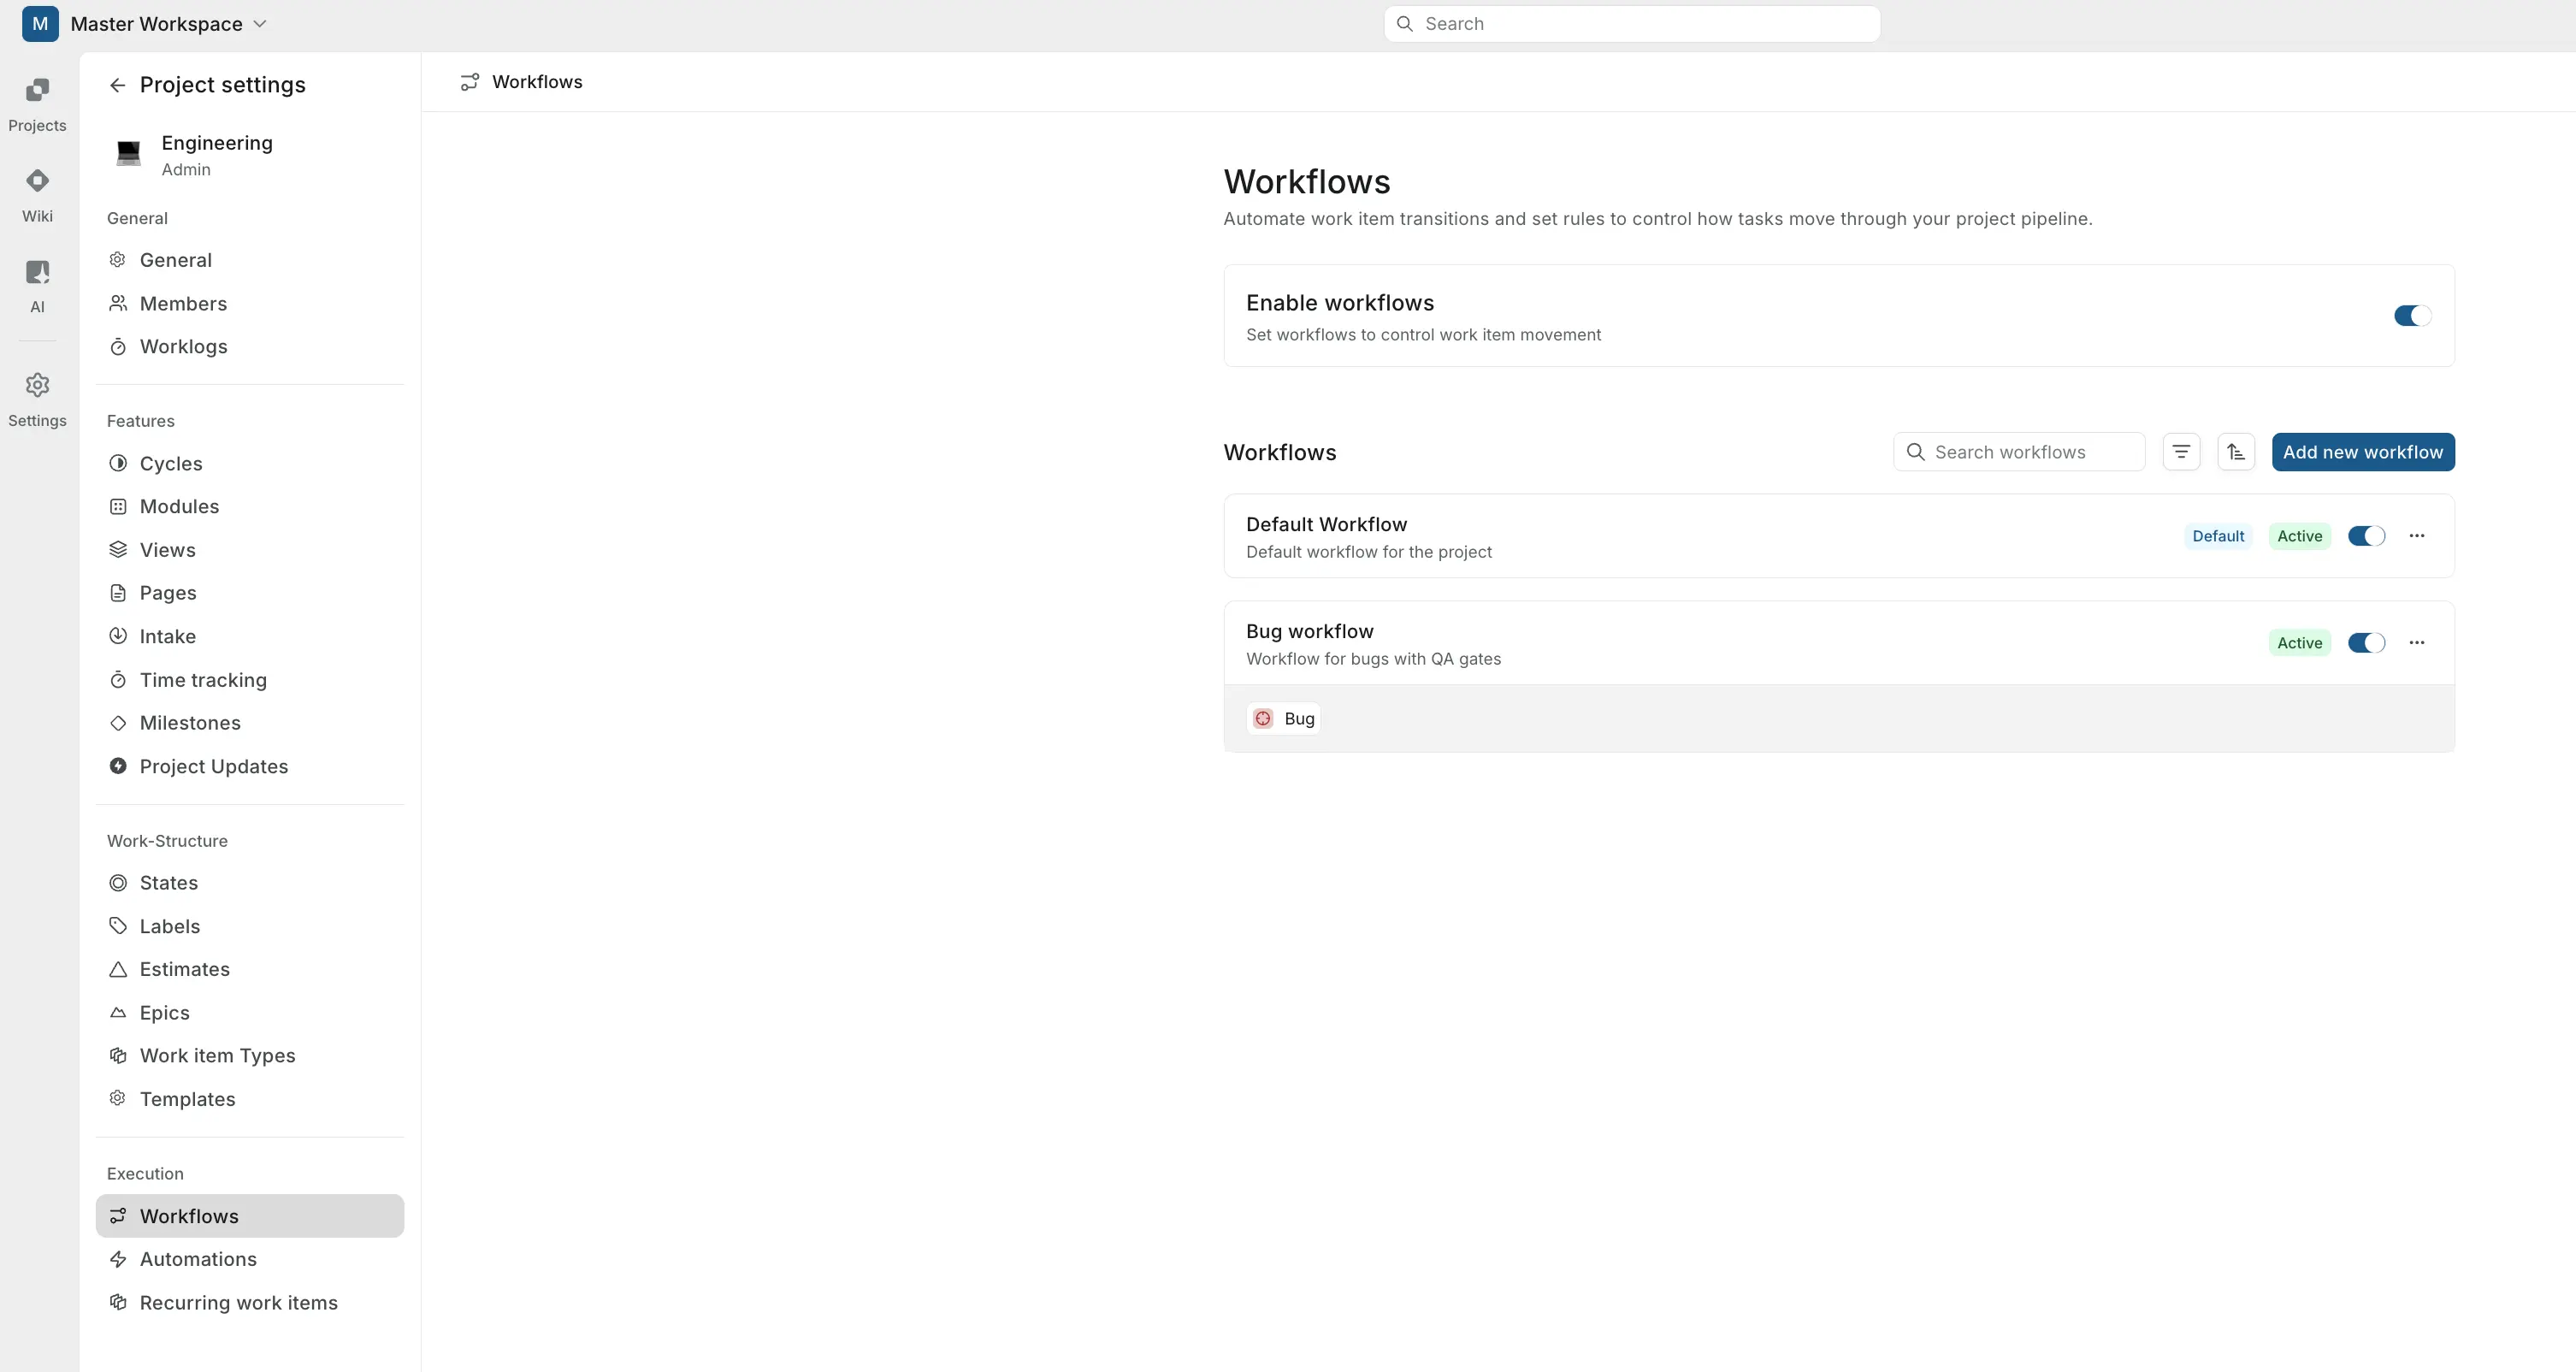The width and height of the screenshot is (2576, 1372).
Task: Select the Wiki icon in the left rail
Action: 37,193
